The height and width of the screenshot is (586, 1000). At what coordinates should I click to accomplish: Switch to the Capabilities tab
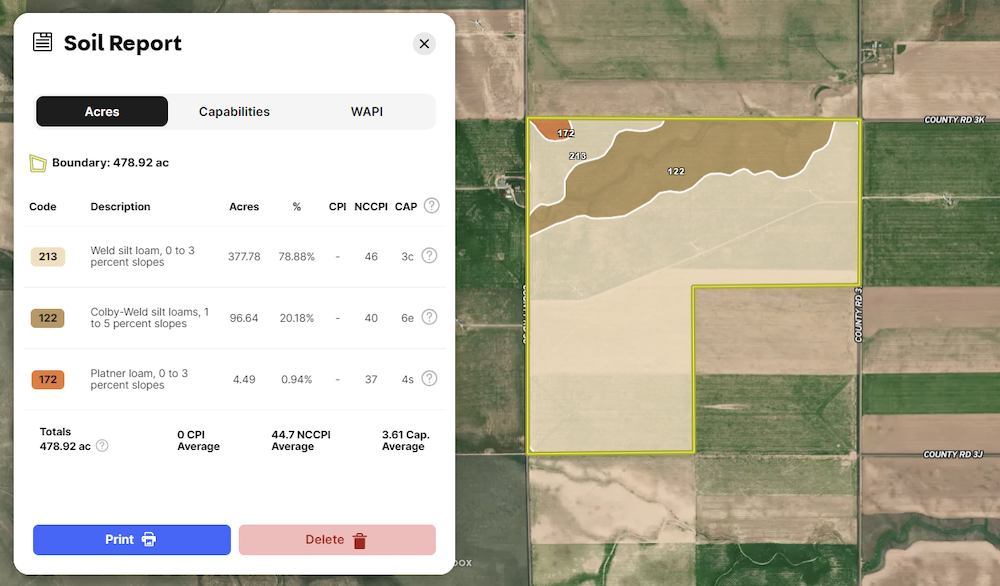234,112
